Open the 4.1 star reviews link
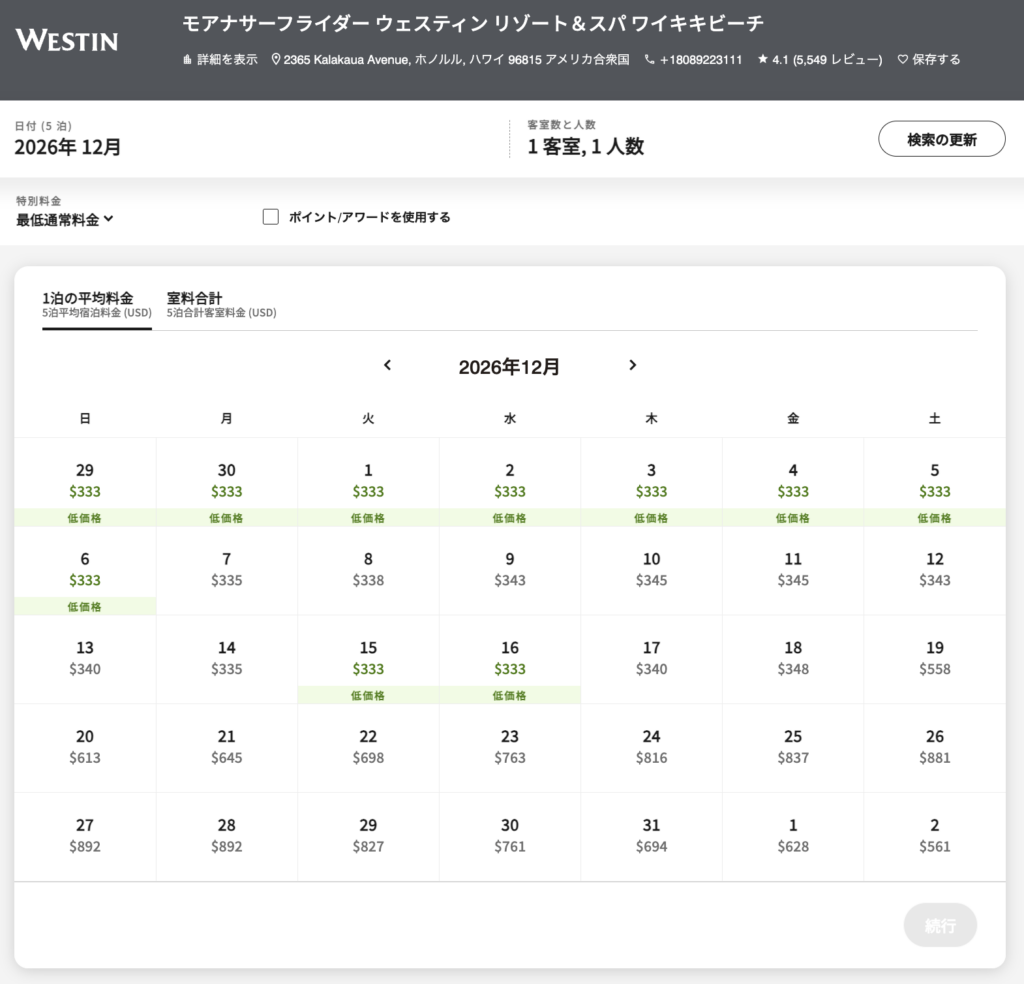Image resolution: width=1024 pixels, height=984 pixels. point(820,59)
